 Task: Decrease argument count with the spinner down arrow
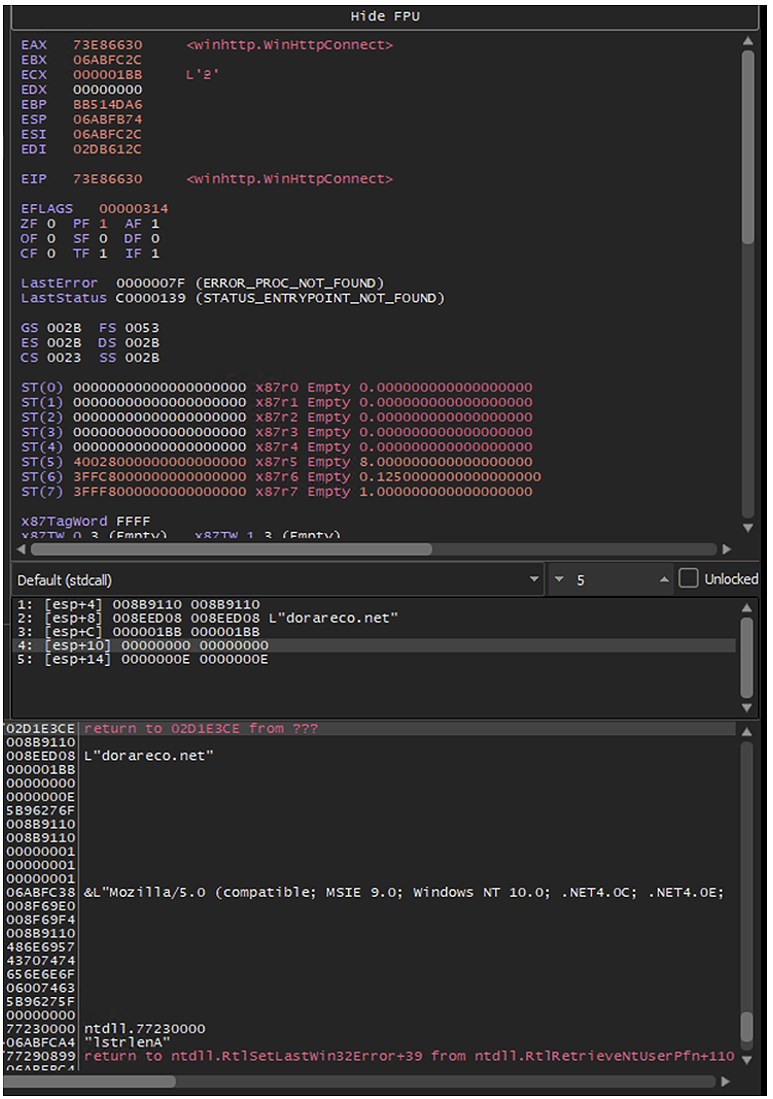[559, 580]
